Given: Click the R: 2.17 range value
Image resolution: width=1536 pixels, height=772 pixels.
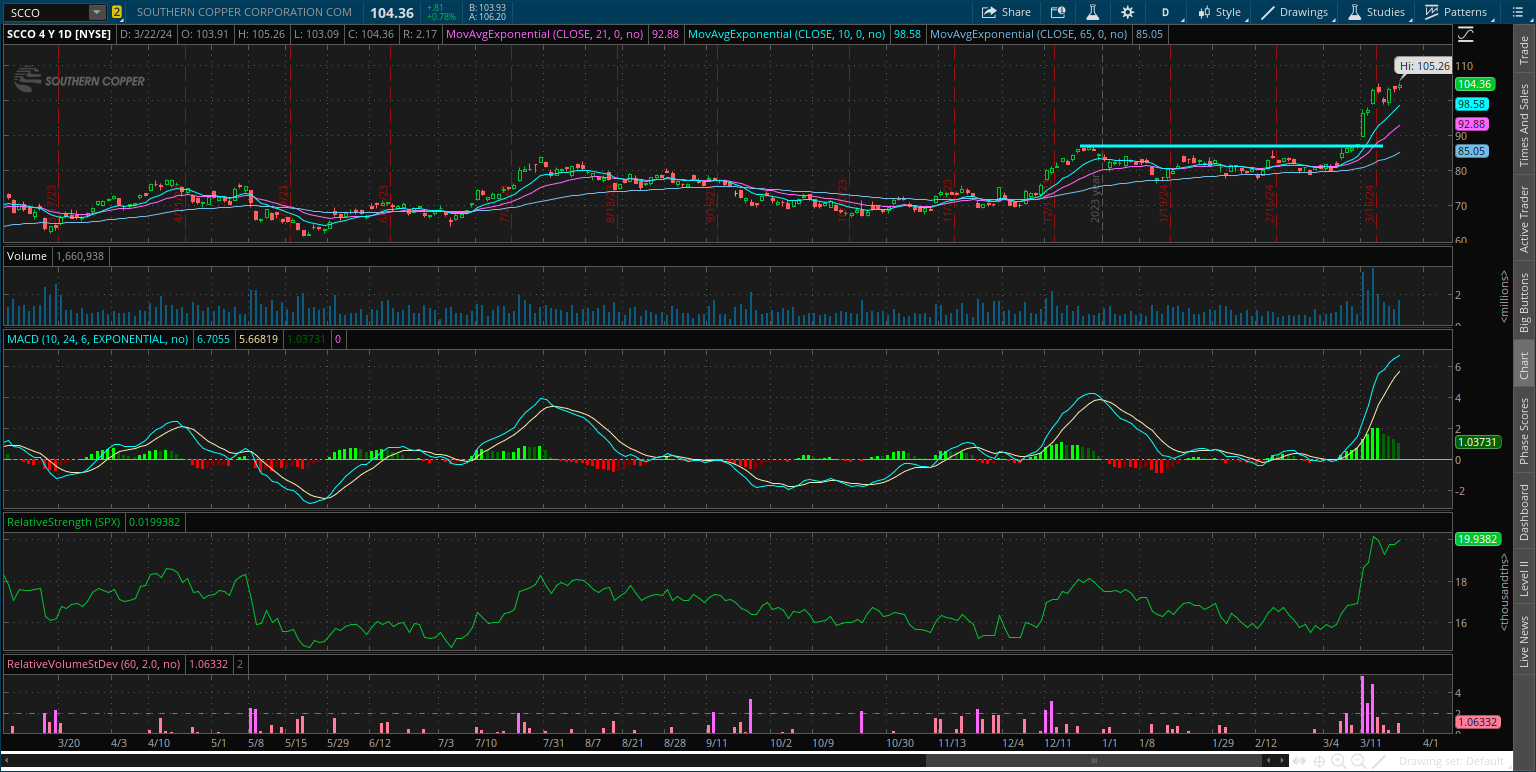Looking at the screenshot, I should [418, 34].
